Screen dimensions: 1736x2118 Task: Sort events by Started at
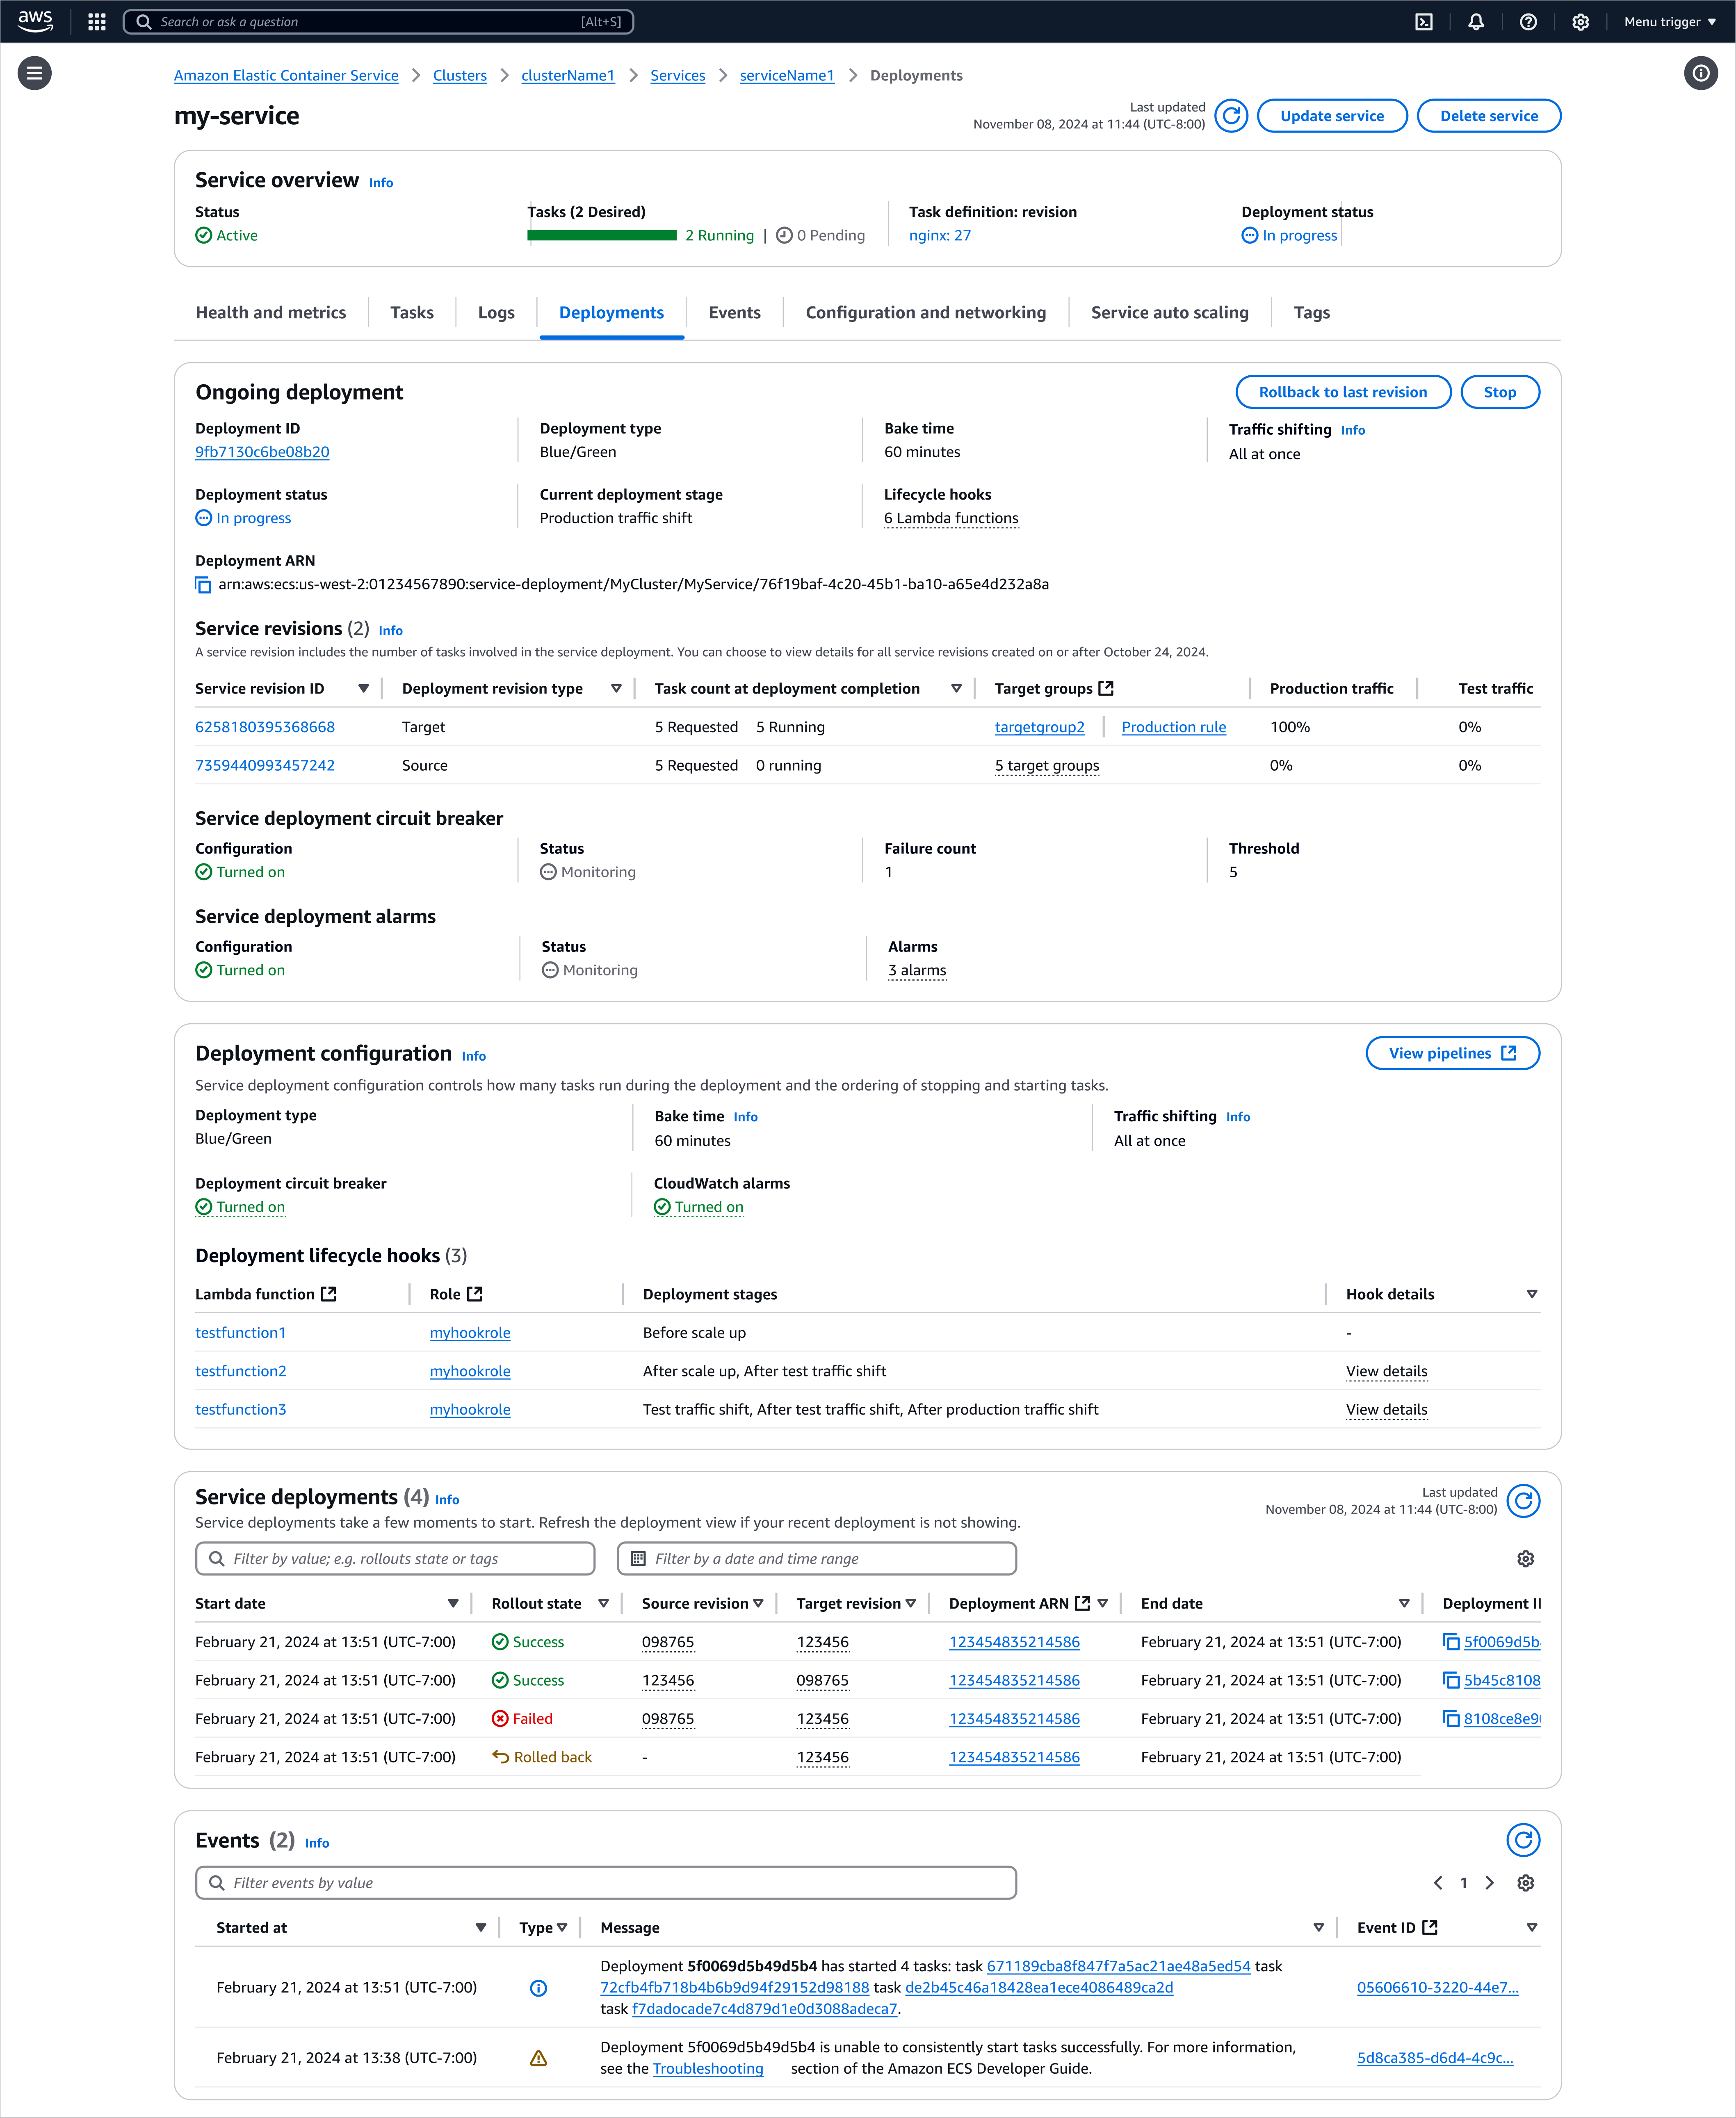[x=481, y=1928]
